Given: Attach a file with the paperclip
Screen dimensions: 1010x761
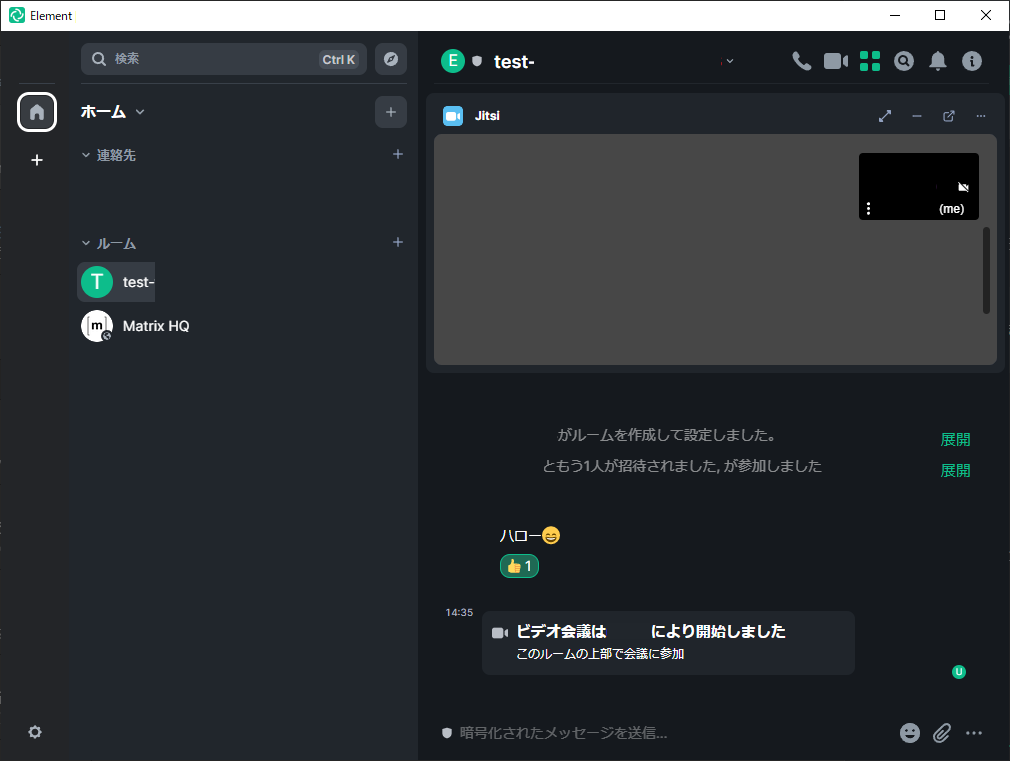Looking at the screenshot, I should tap(941, 732).
